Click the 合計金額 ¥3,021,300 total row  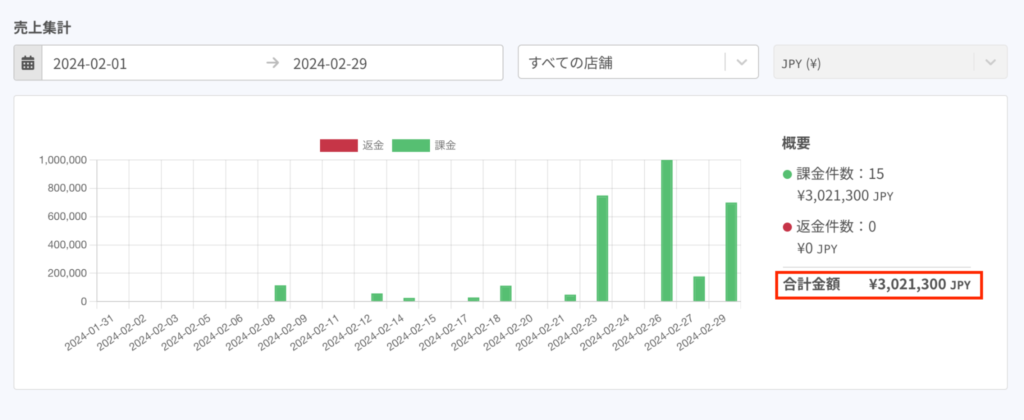pos(879,285)
